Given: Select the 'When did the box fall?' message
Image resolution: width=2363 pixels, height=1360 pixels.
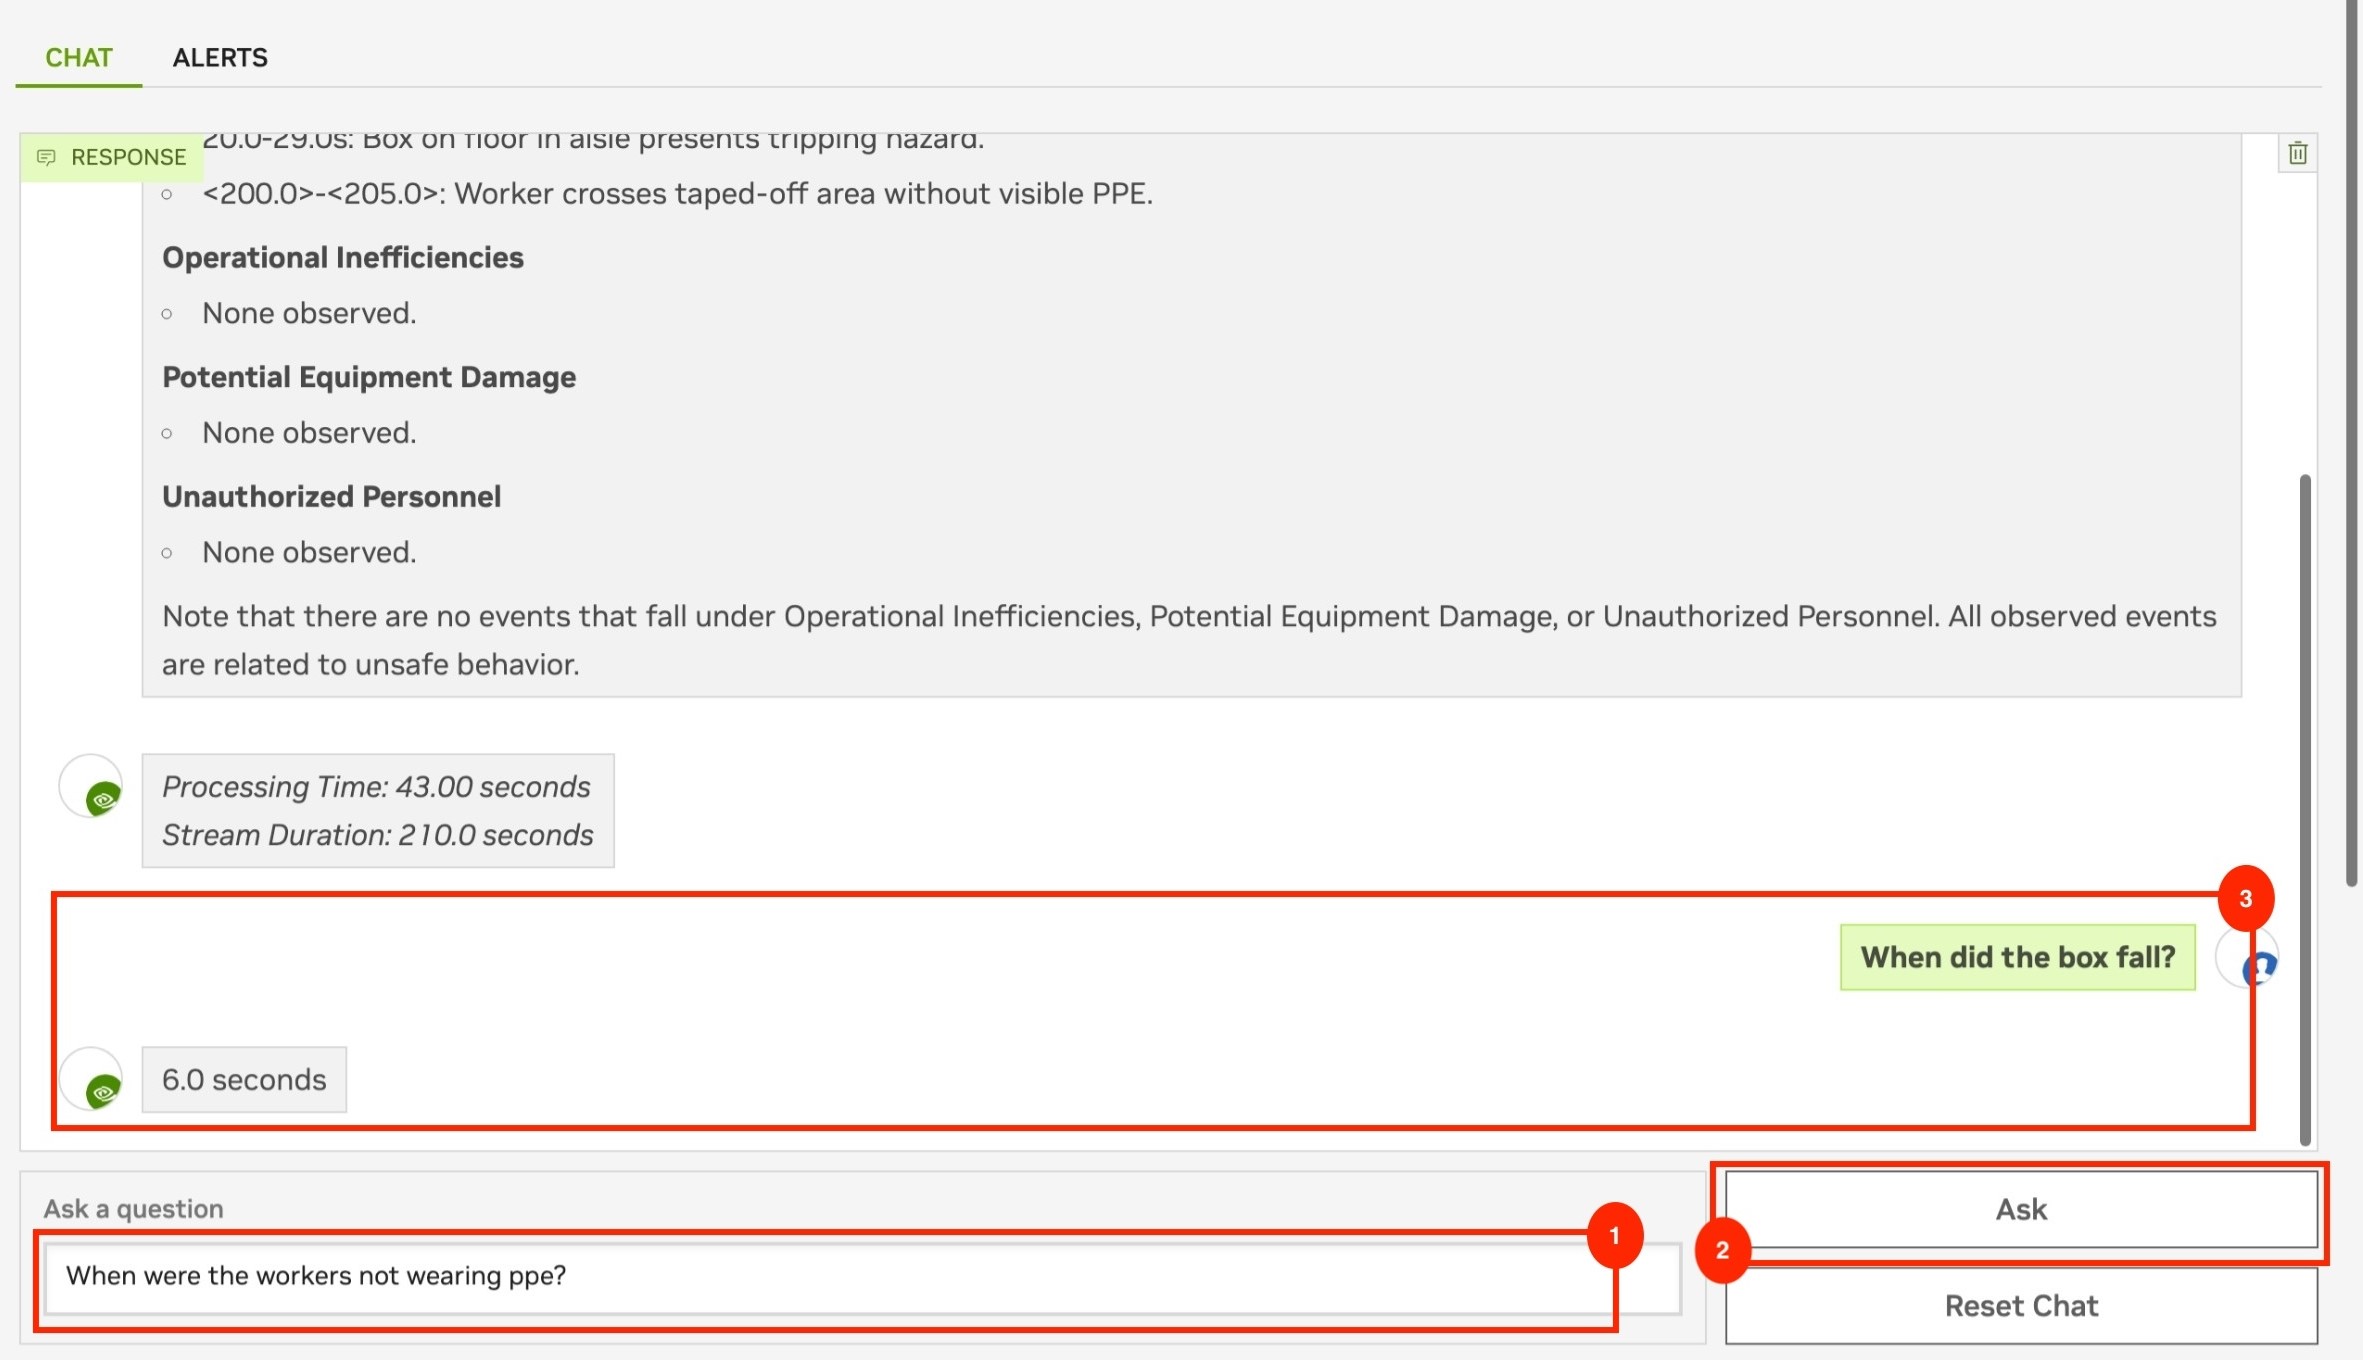Looking at the screenshot, I should click(2017, 957).
